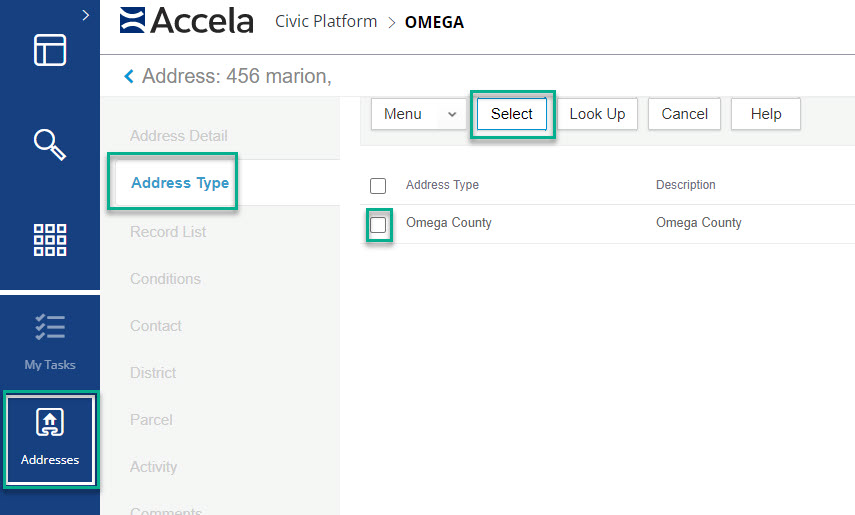Image resolution: width=855 pixels, height=515 pixels.
Task: Open the Addresses icon in sidebar
Action: click(50, 424)
